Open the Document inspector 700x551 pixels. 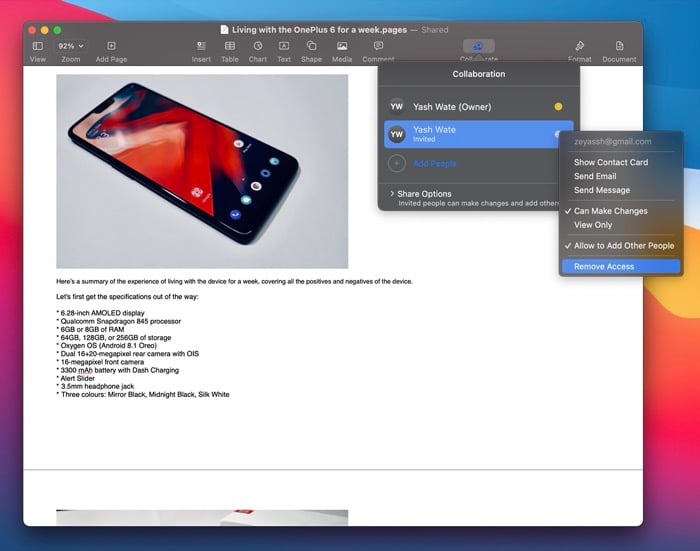point(619,46)
